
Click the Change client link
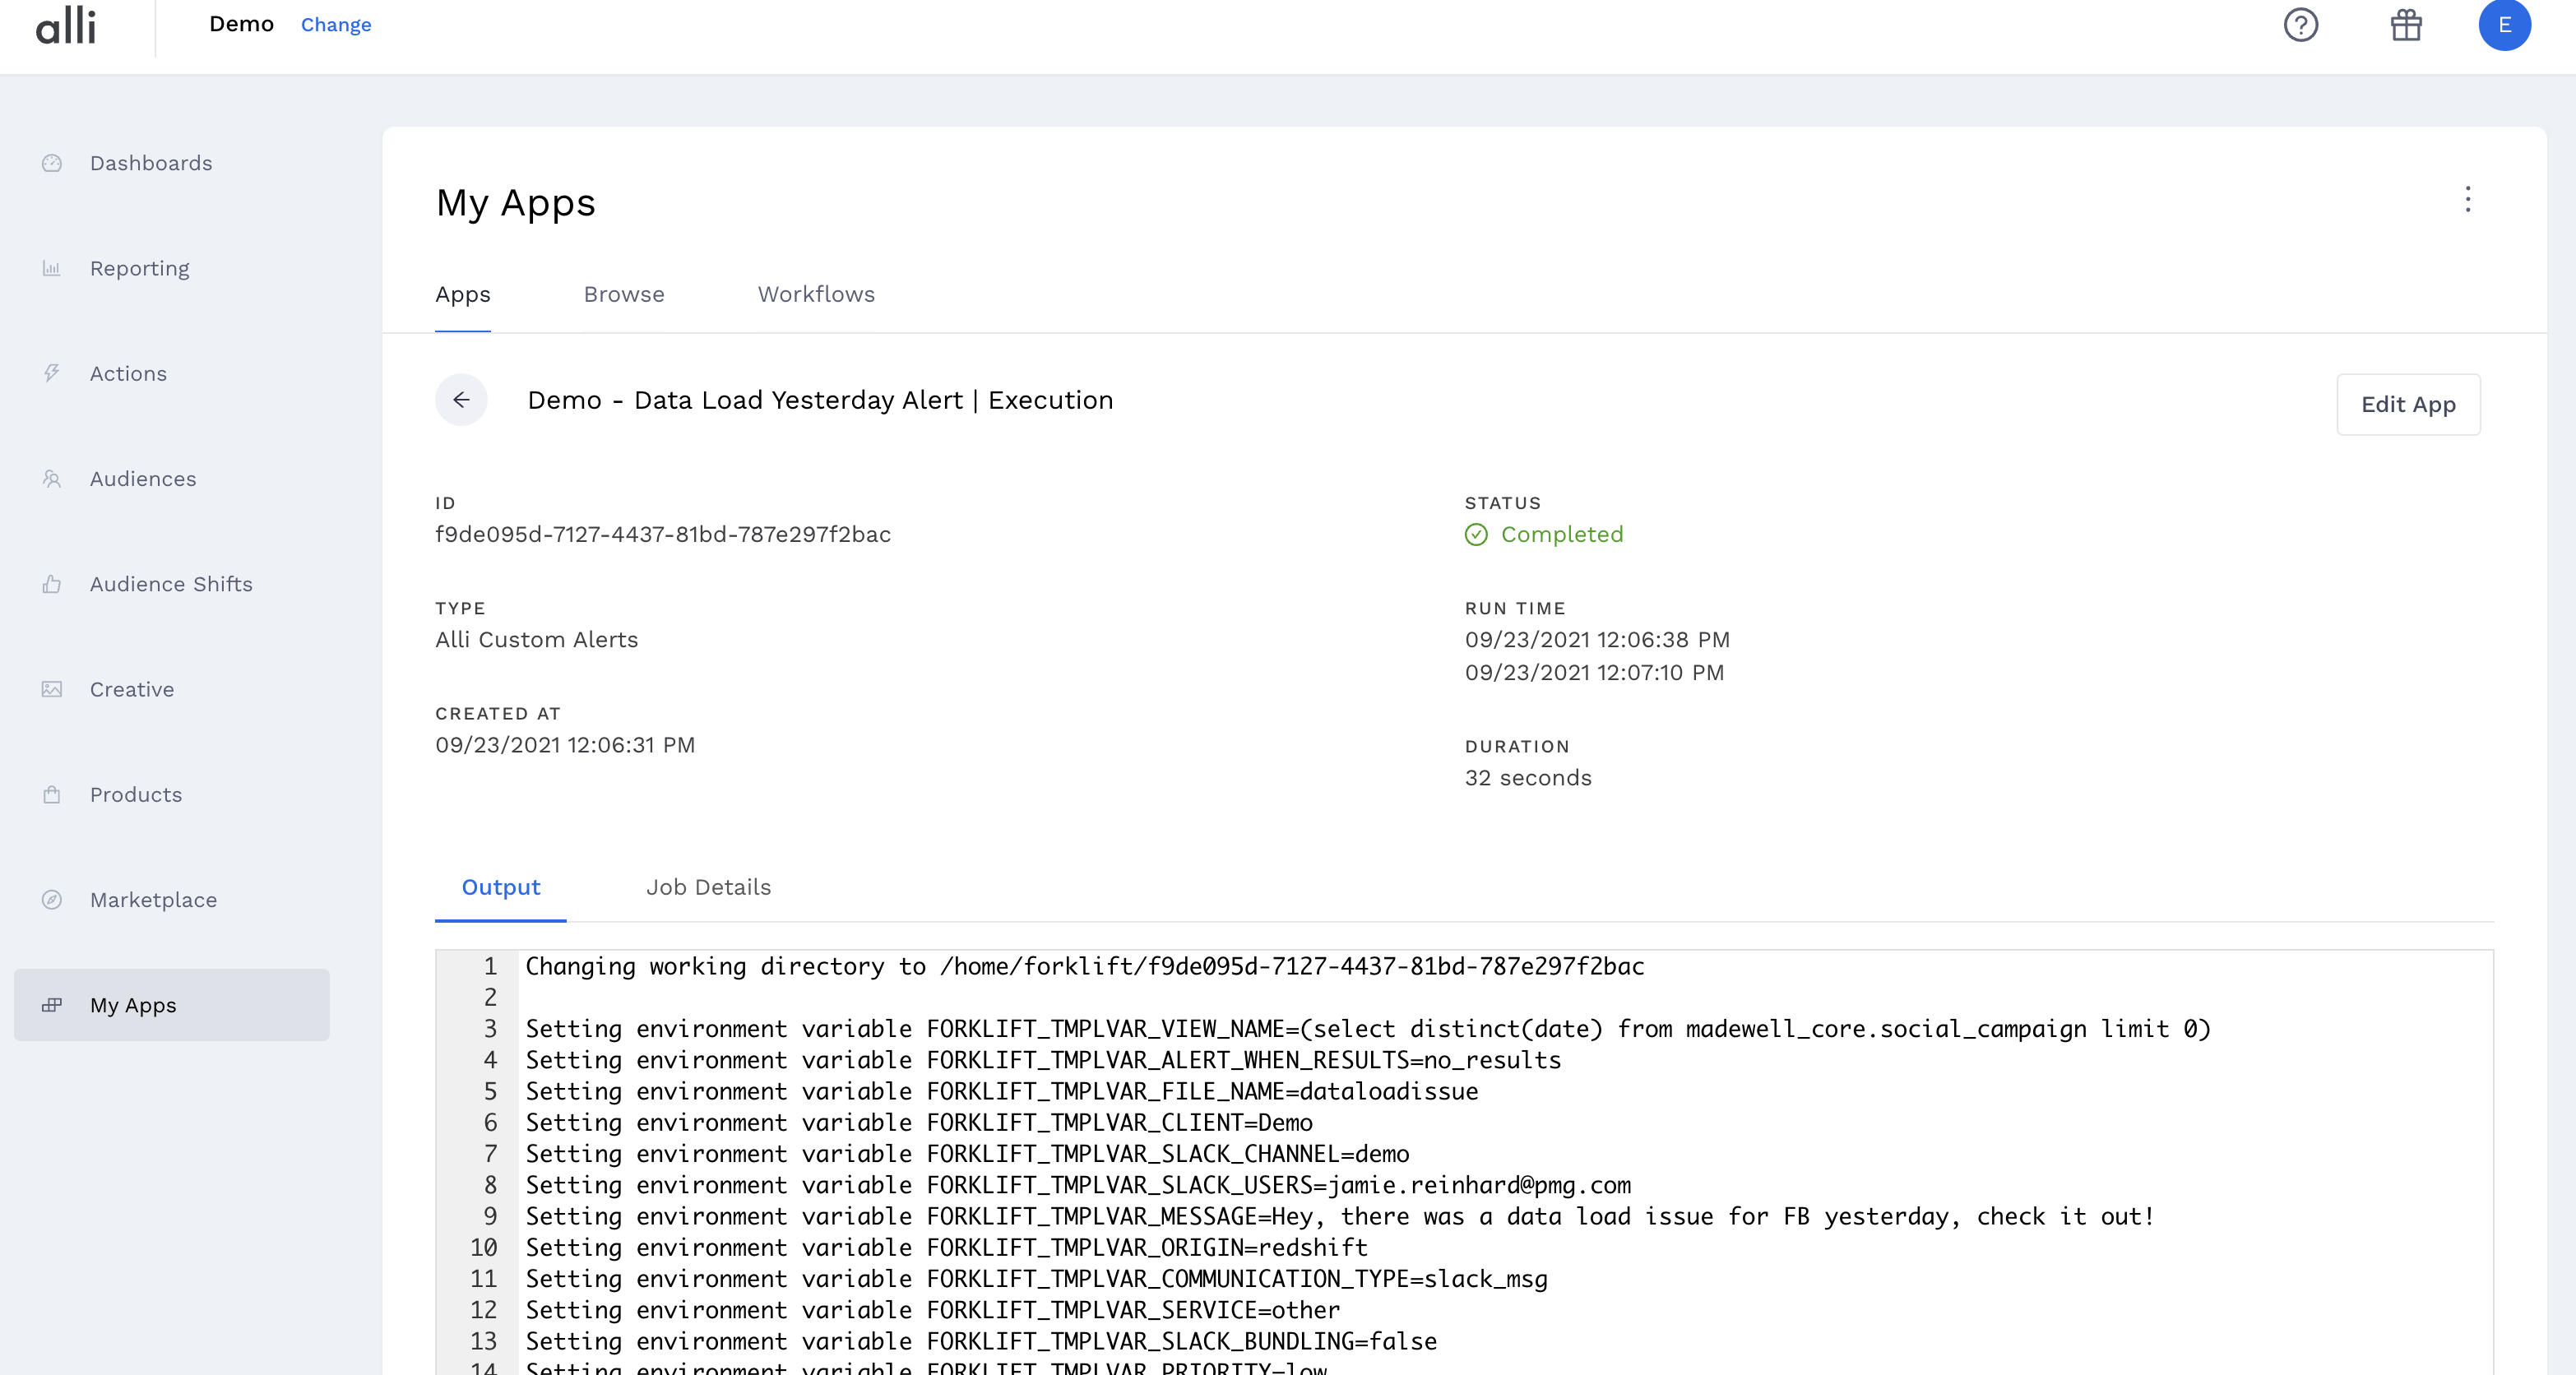335,24
